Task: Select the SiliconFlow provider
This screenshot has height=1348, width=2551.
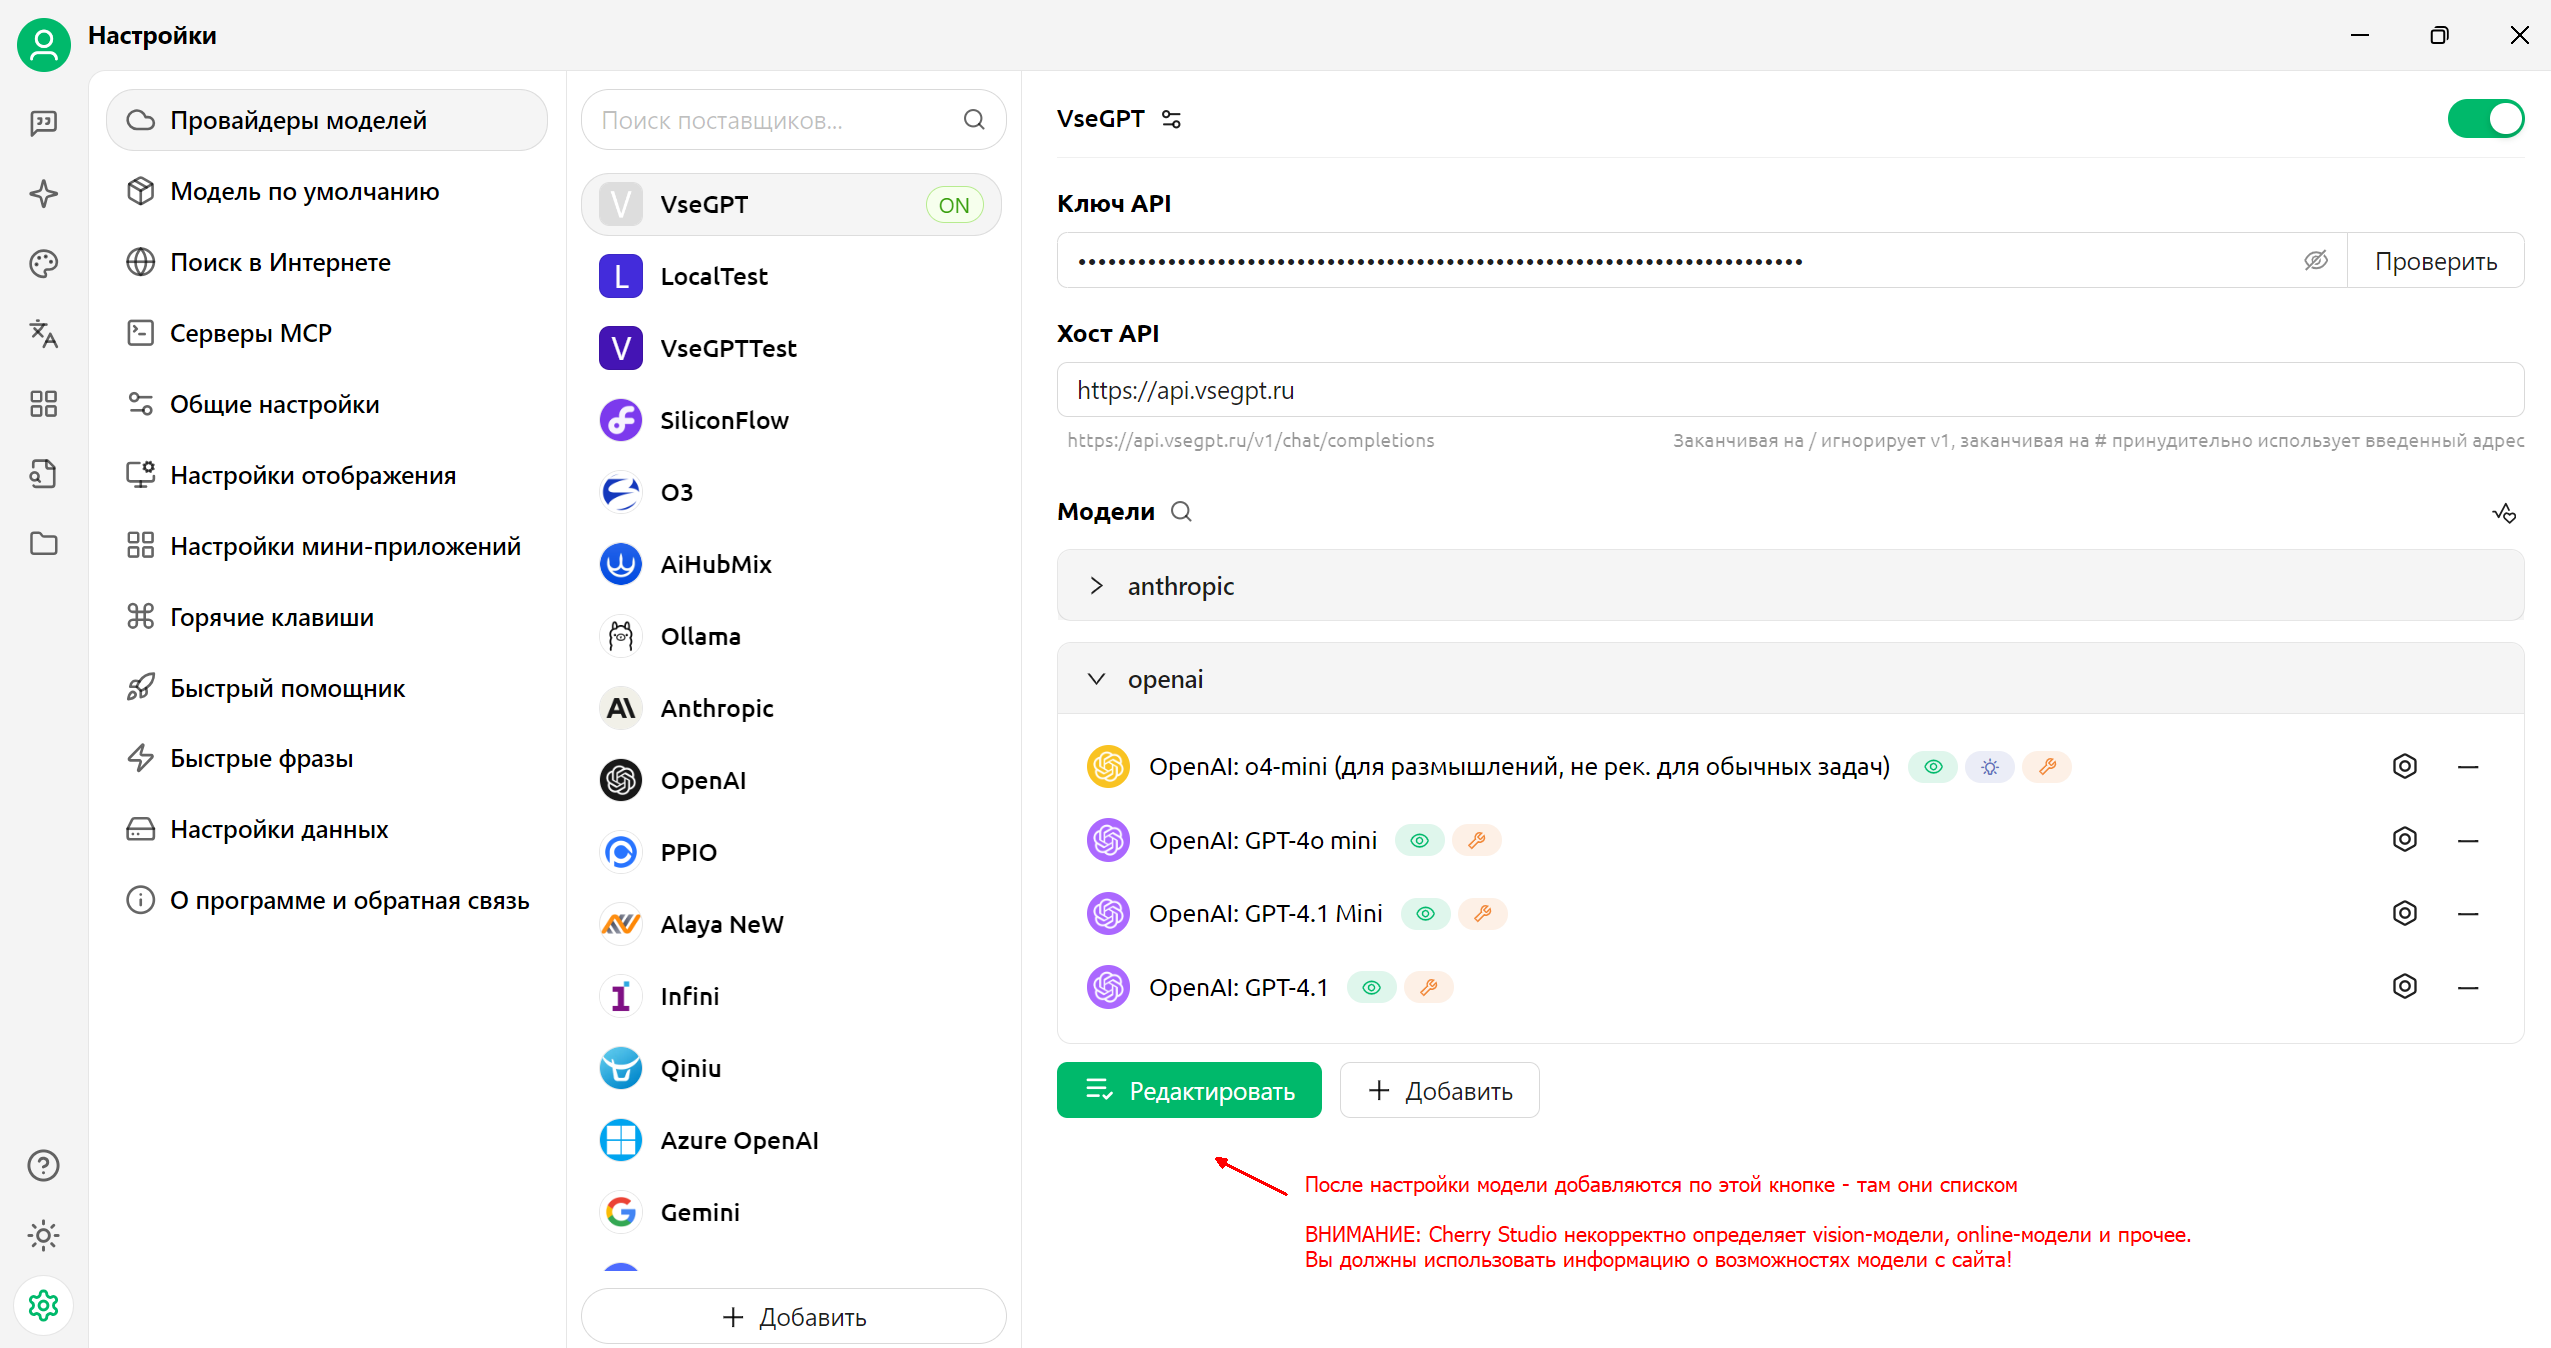Action: 791,420
